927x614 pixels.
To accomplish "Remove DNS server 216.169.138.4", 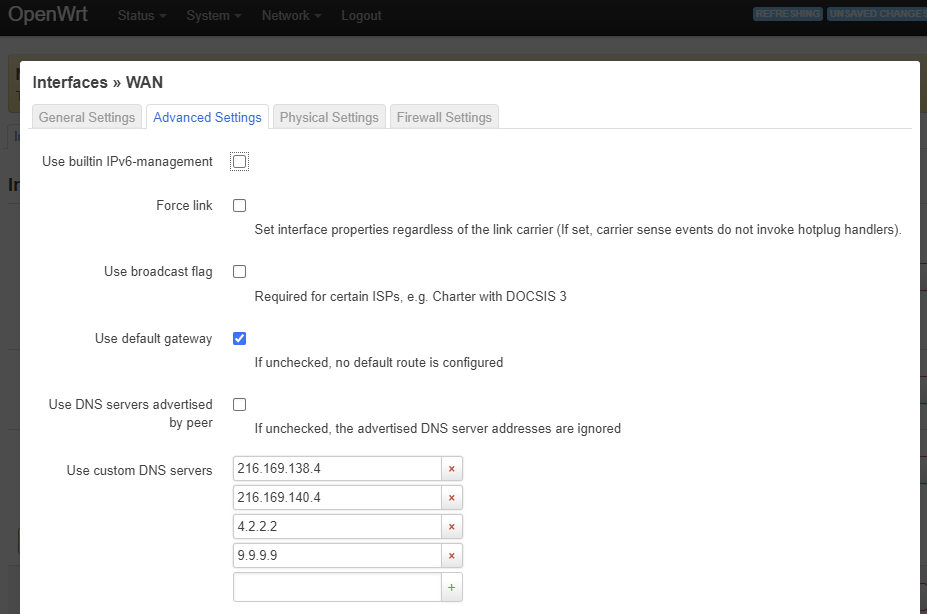I will pyautogui.click(x=451, y=468).
